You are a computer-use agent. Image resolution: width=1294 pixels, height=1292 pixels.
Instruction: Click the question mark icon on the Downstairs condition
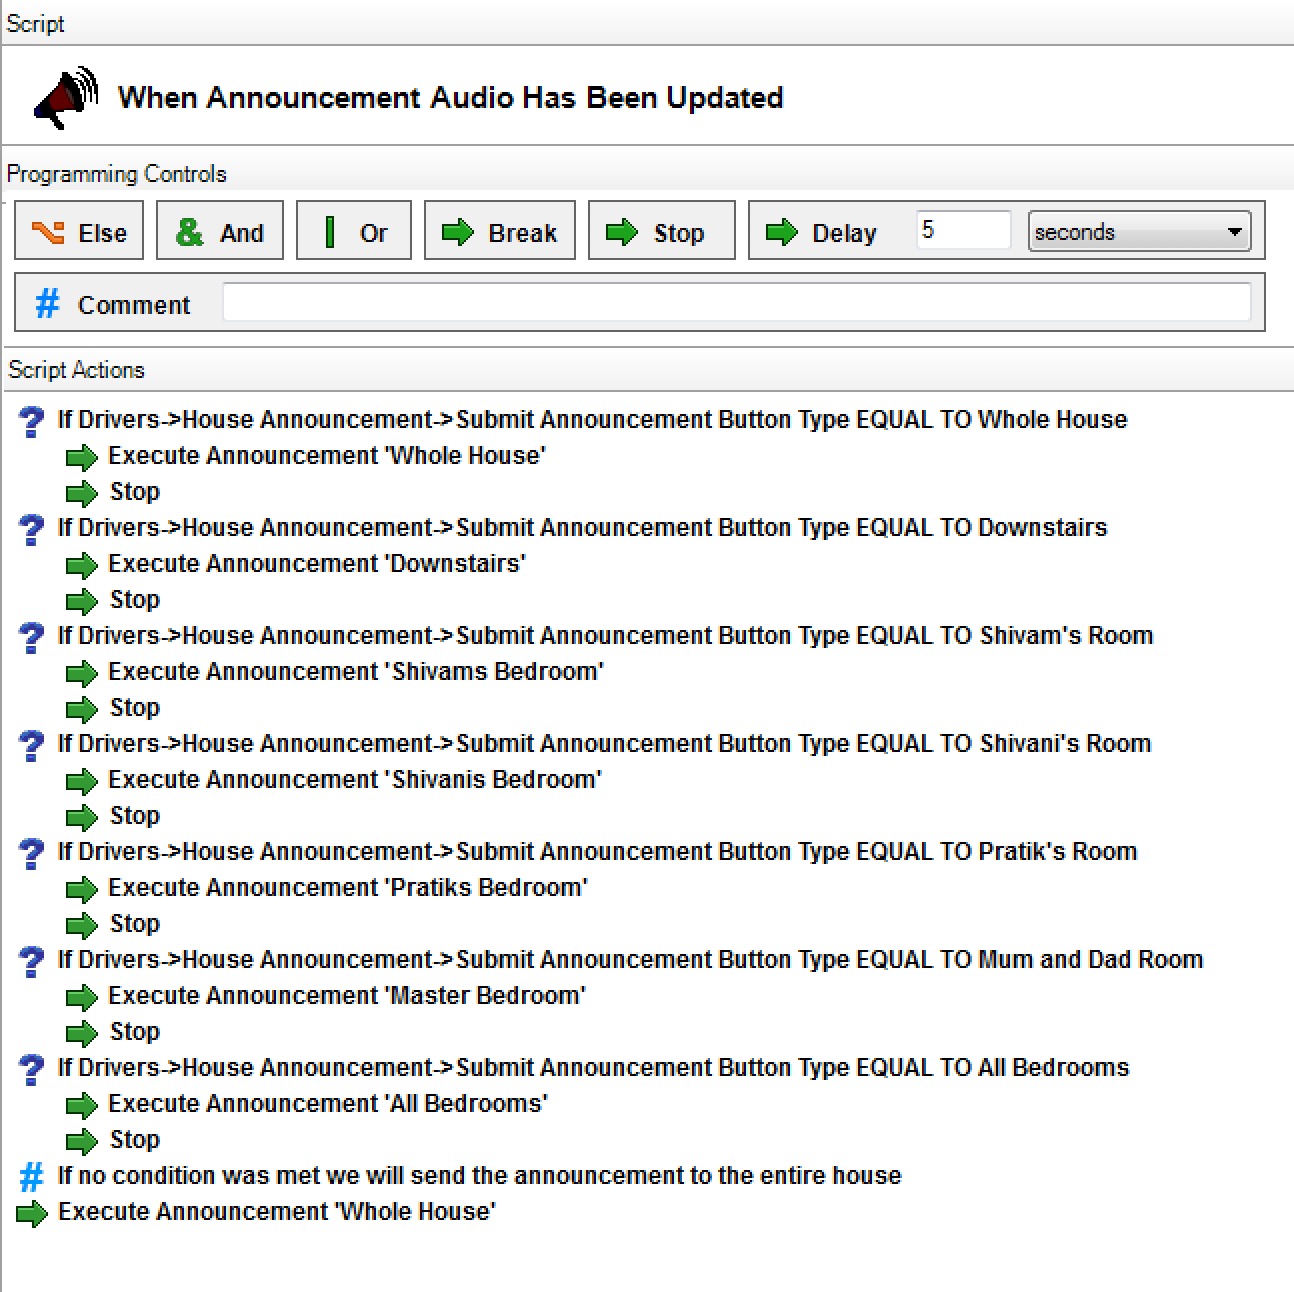point(31,527)
